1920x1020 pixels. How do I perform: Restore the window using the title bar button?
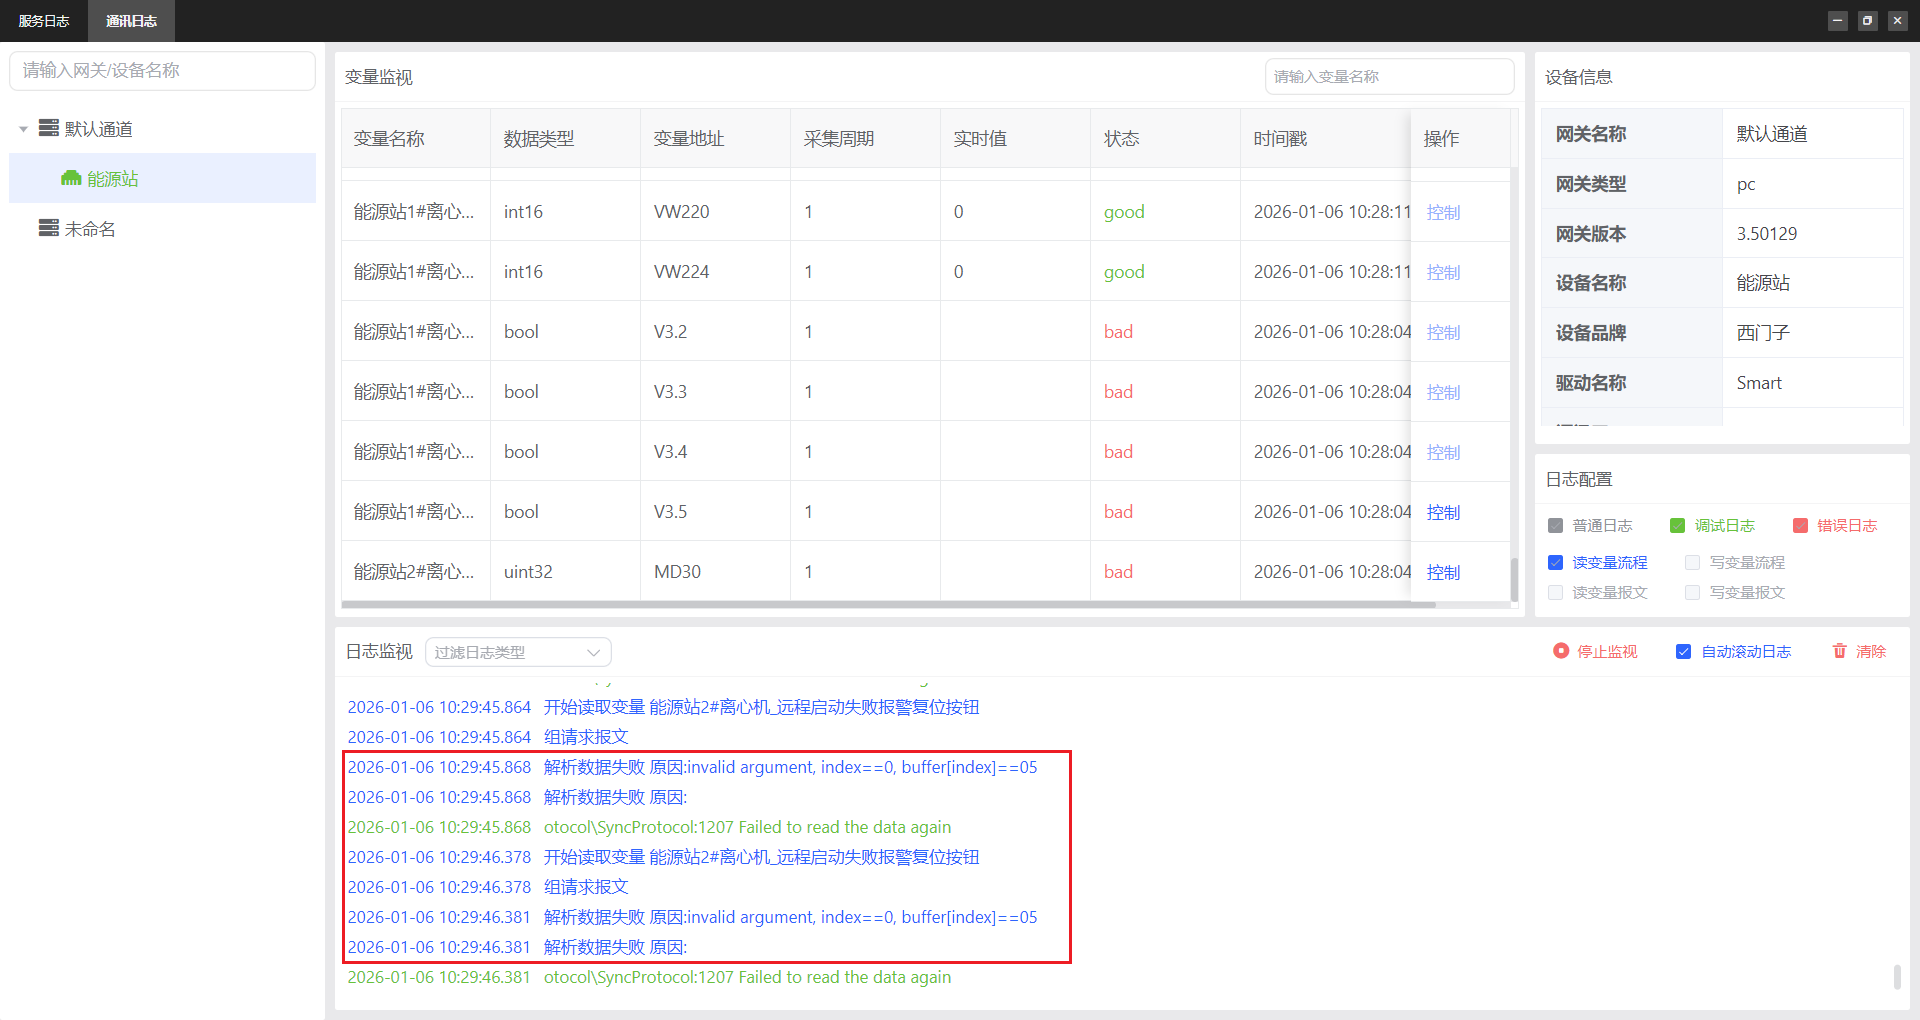[1867, 21]
